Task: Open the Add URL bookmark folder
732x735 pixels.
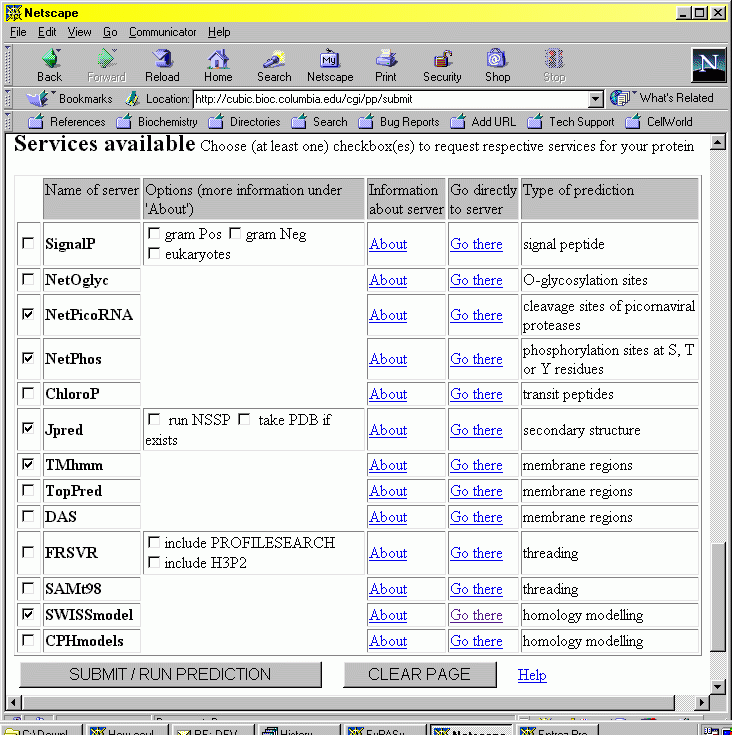Action: (x=483, y=122)
